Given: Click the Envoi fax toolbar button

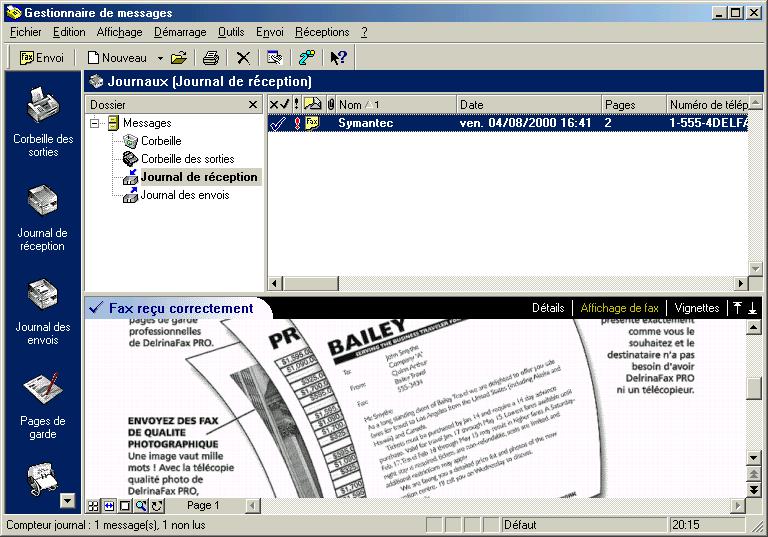Looking at the screenshot, I should [42, 58].
